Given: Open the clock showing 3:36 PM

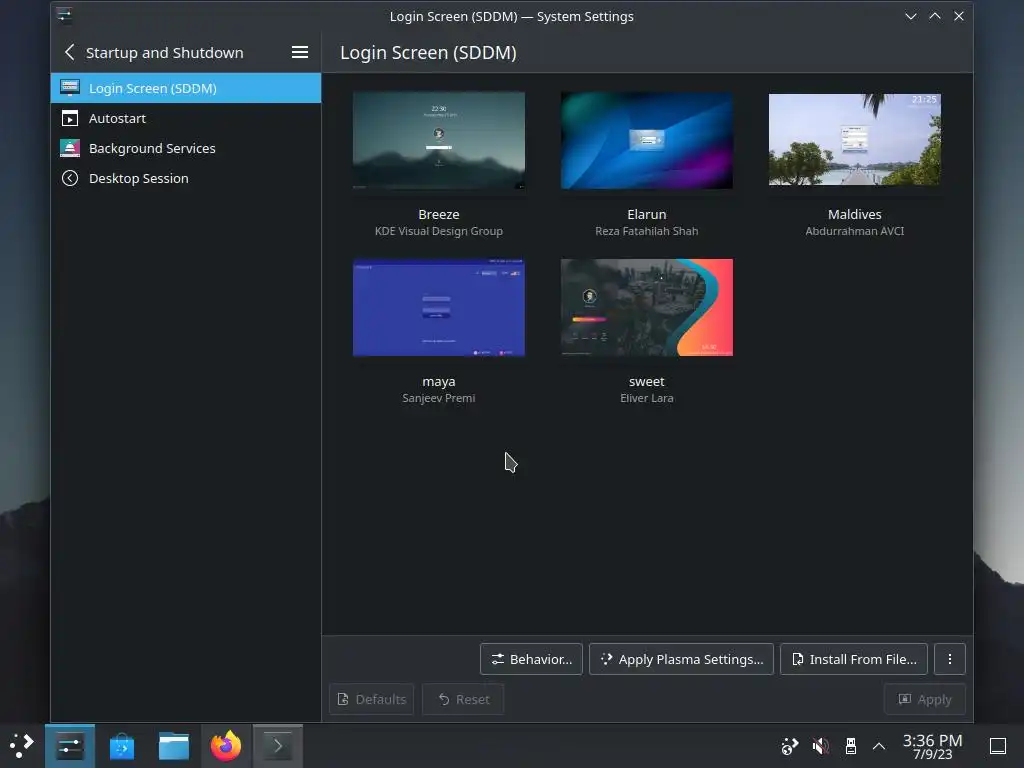Looking at the screenshot, I should [x=932, y=746].
